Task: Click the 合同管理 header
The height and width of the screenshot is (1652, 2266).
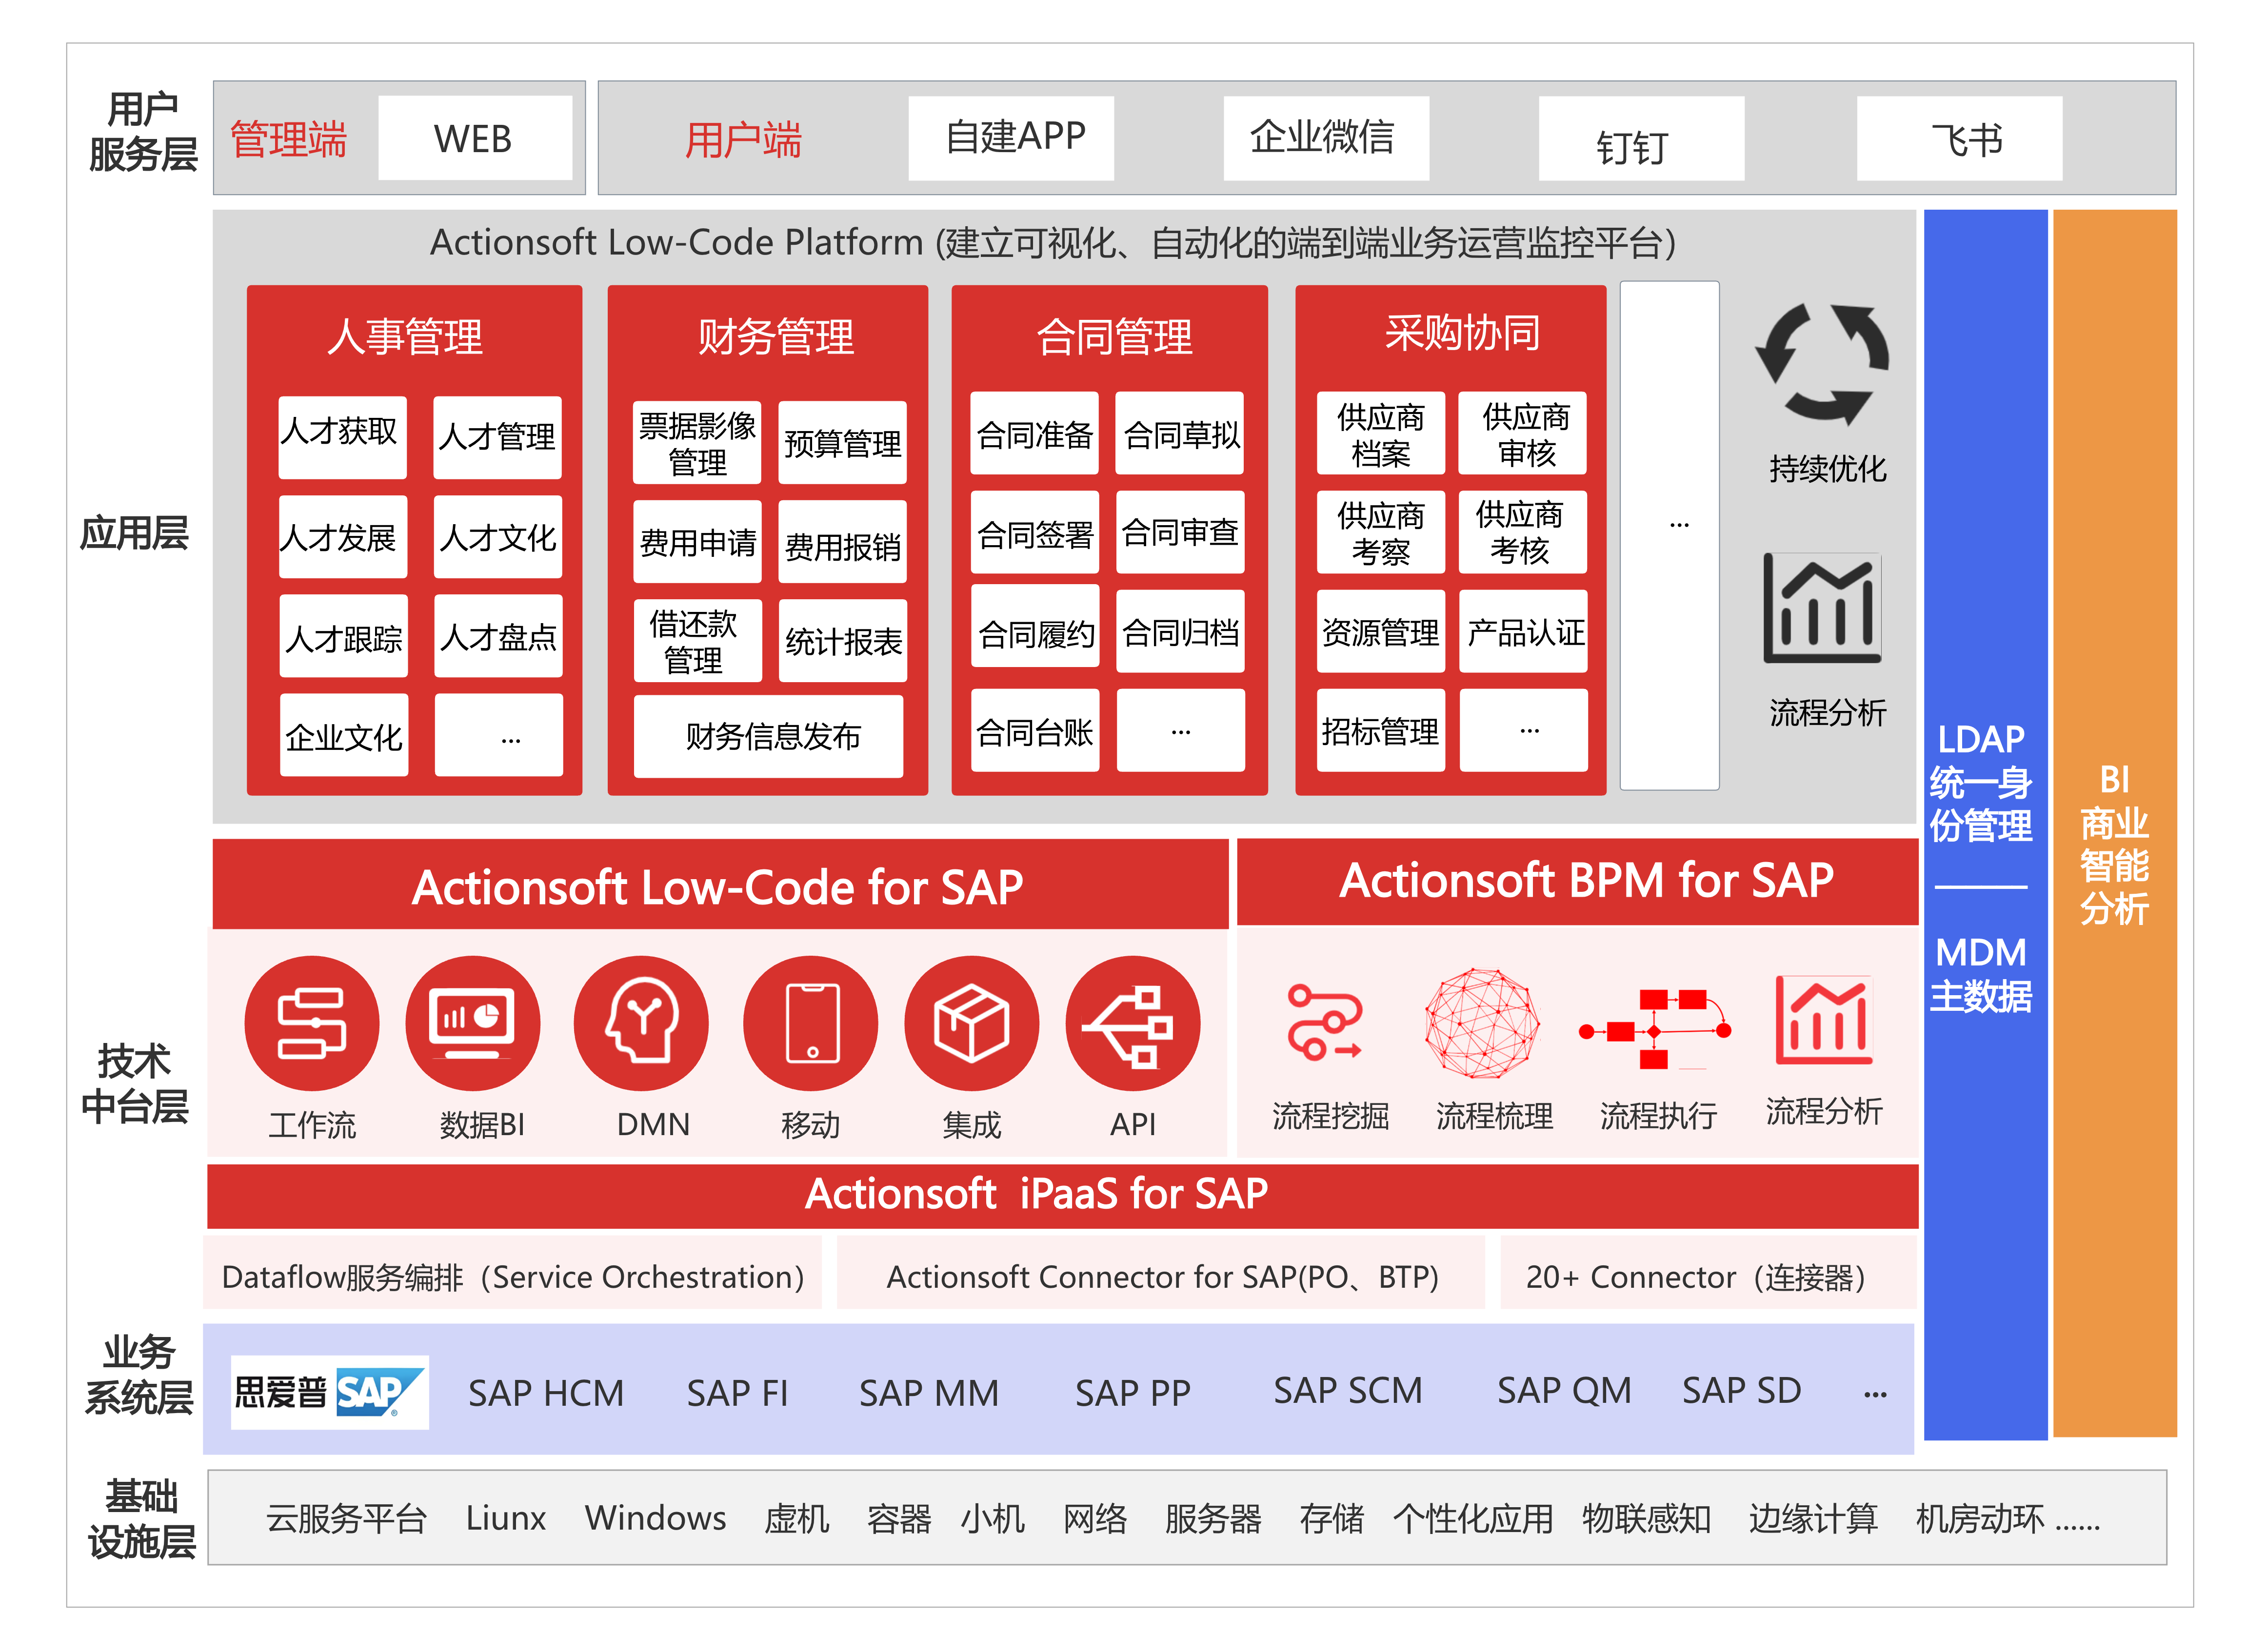Action: point(1114,336)
